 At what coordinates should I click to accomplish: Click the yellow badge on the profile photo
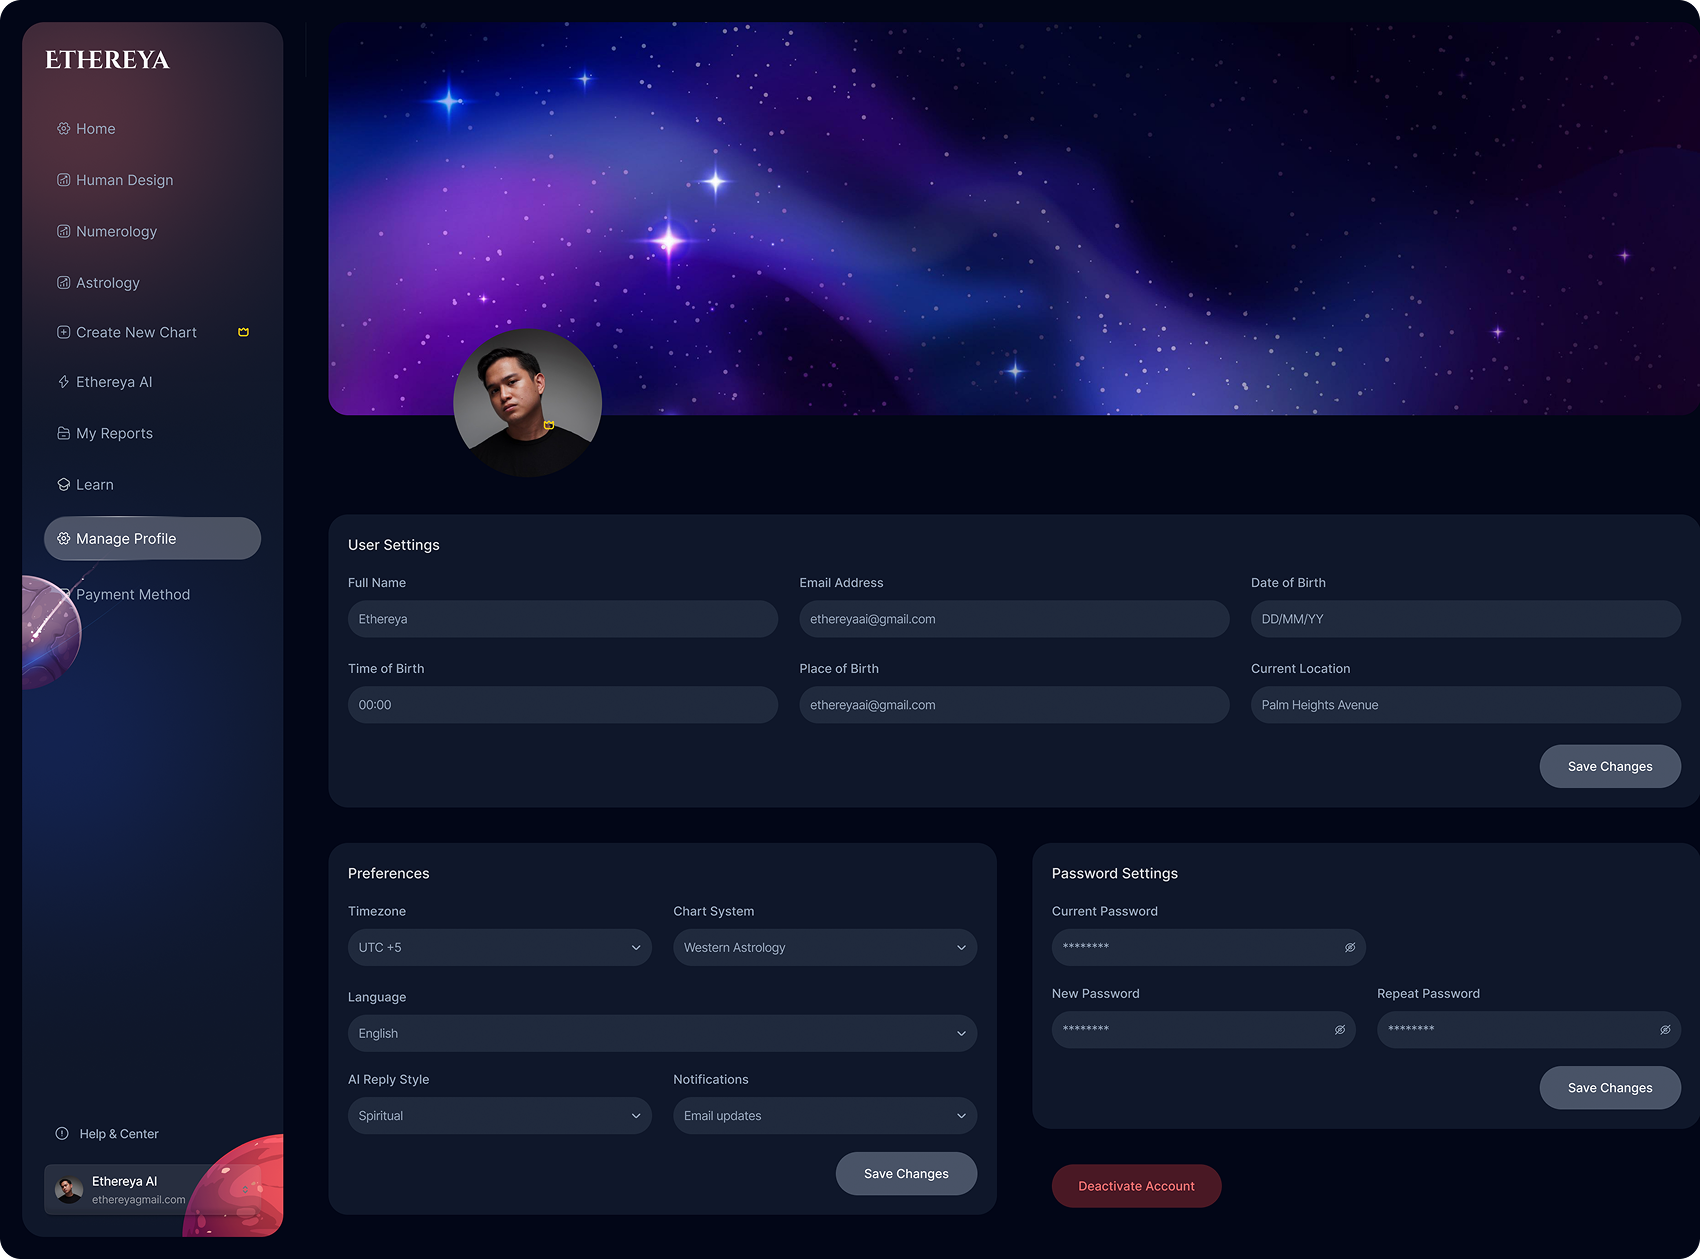(548, 426)
